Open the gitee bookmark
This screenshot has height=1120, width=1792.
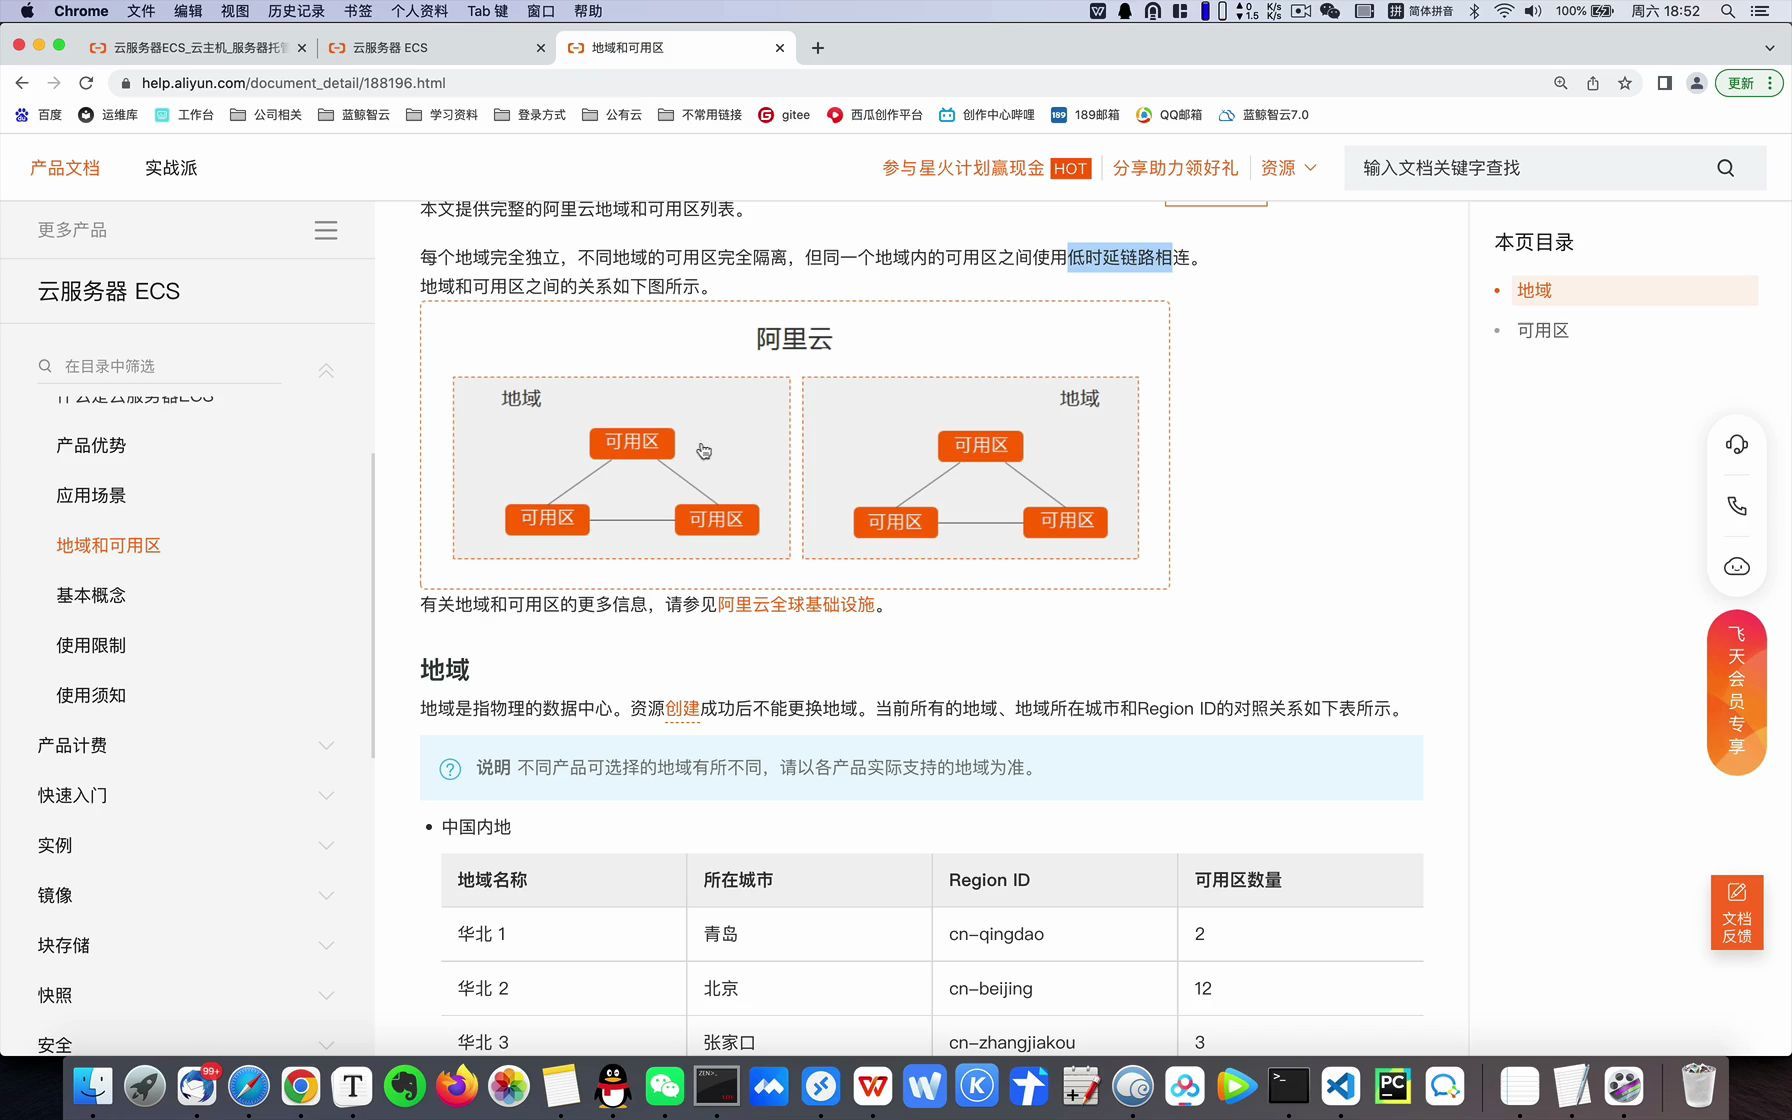point(785,115)
